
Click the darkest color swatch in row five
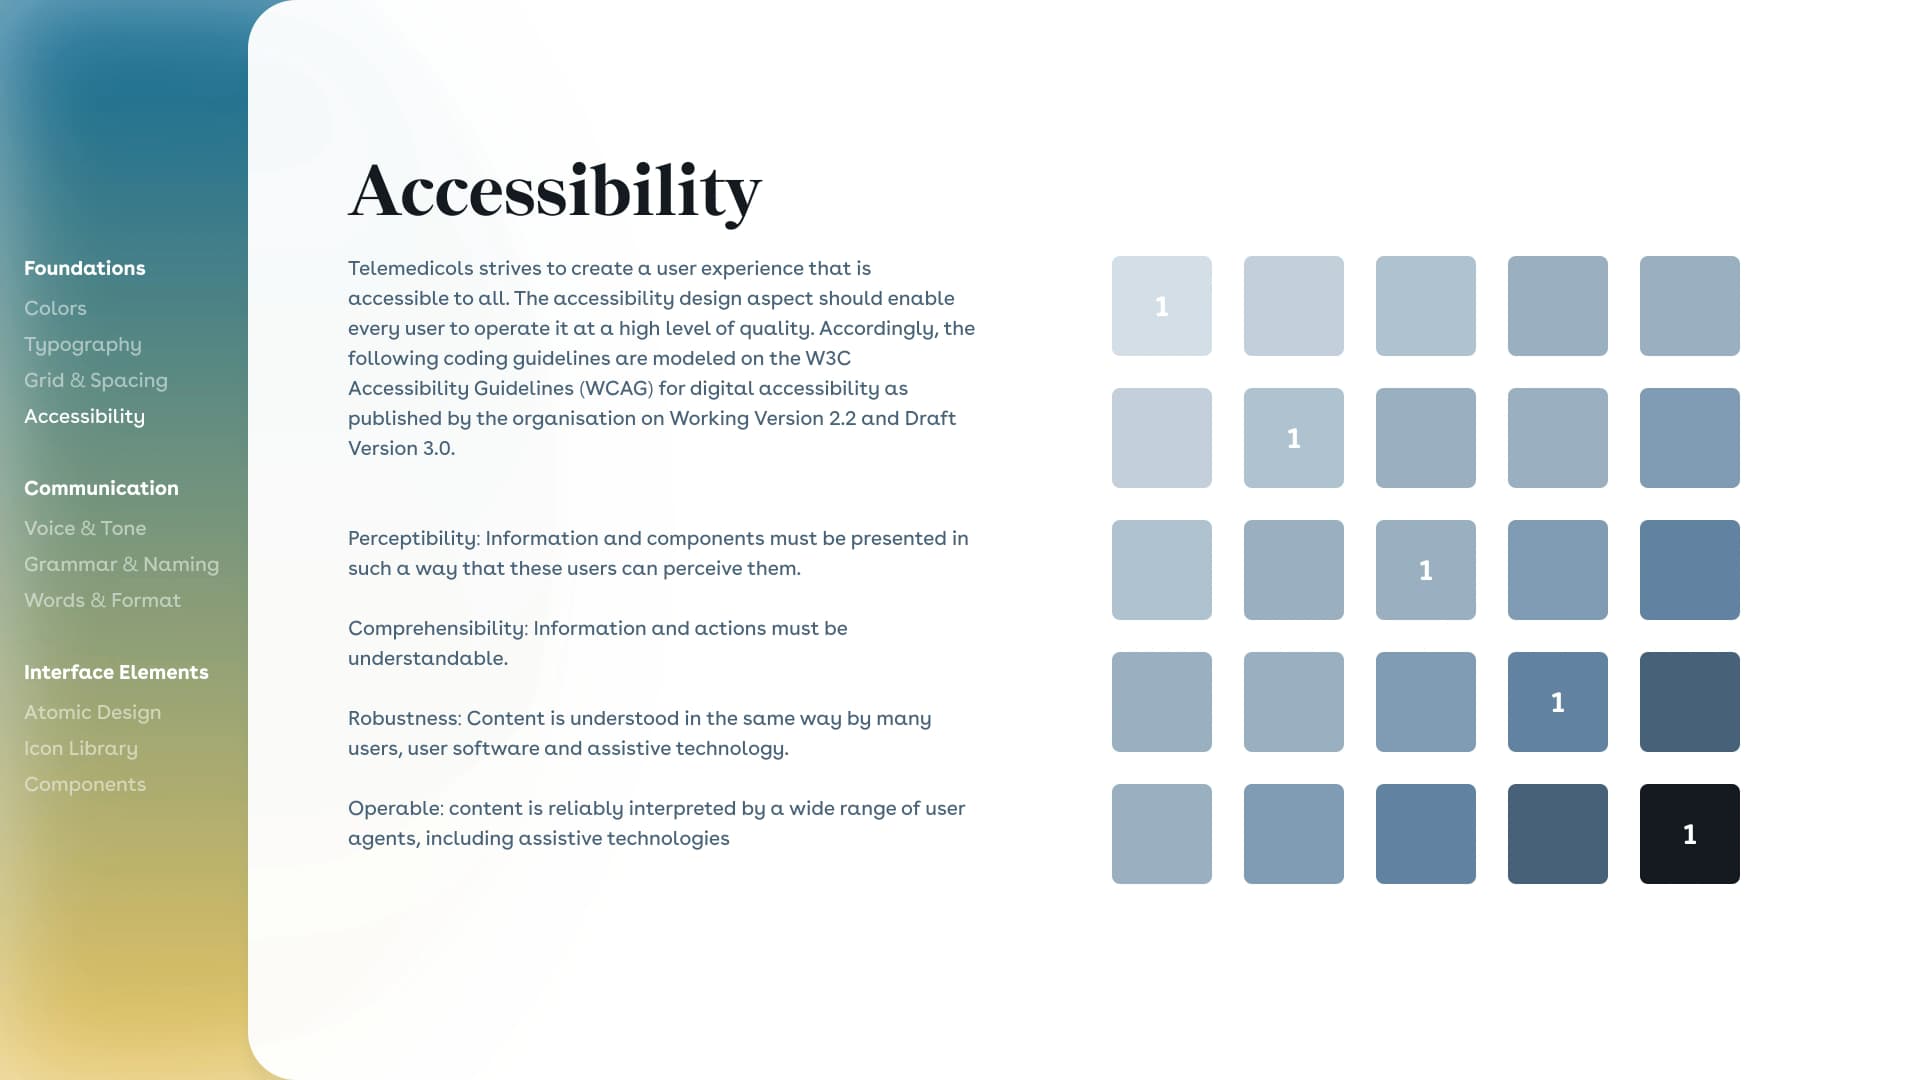1688,832
